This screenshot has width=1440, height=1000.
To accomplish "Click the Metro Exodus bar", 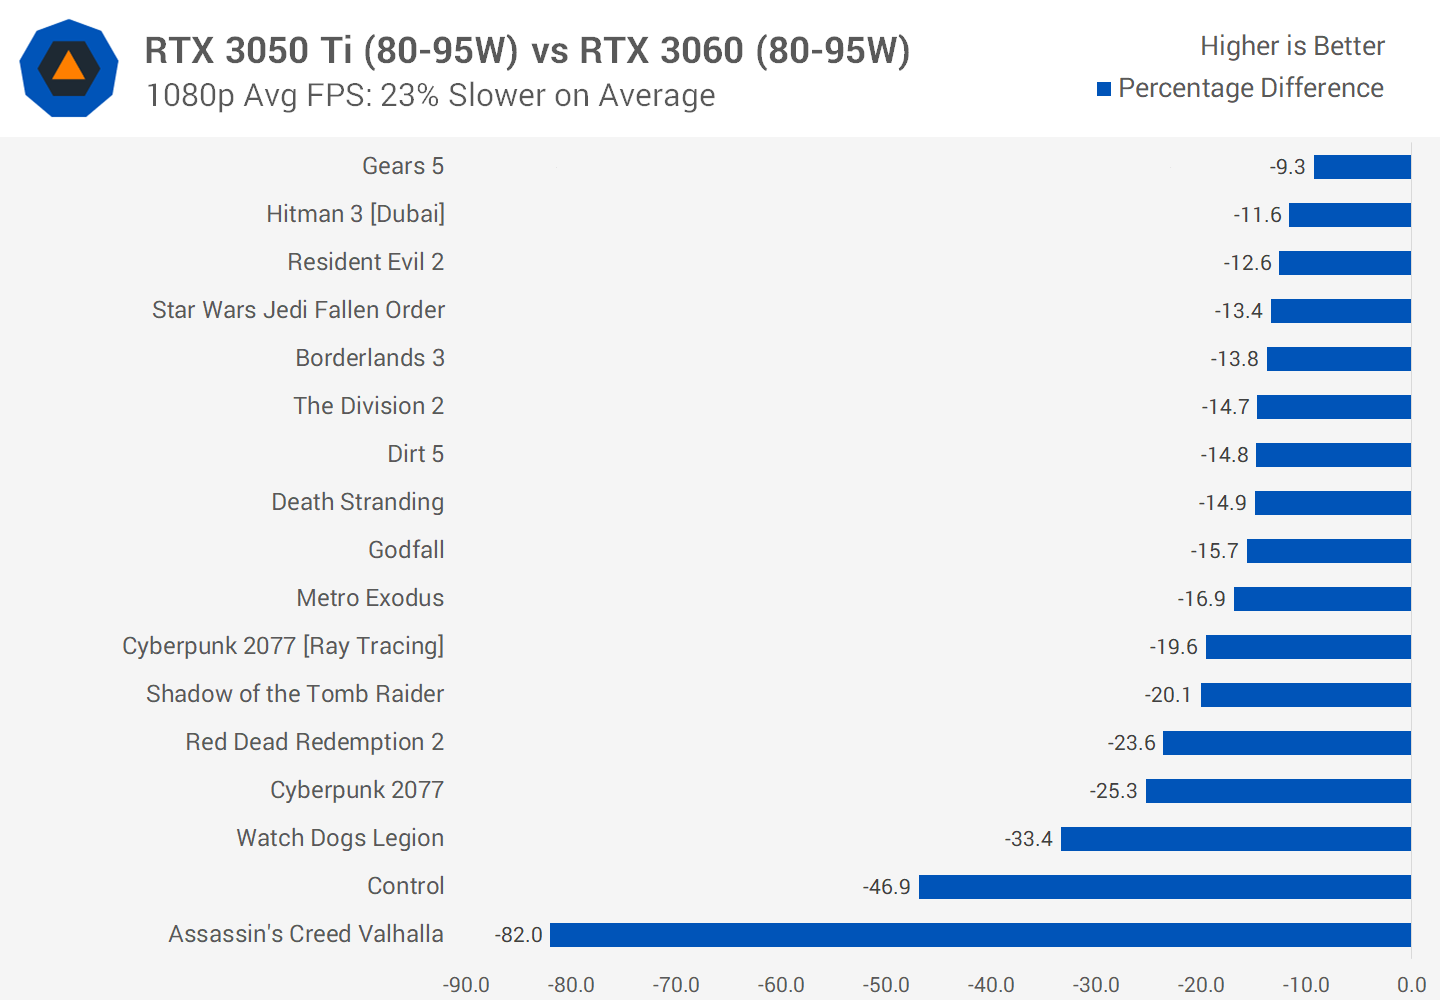I will (x=1322, y=599).
